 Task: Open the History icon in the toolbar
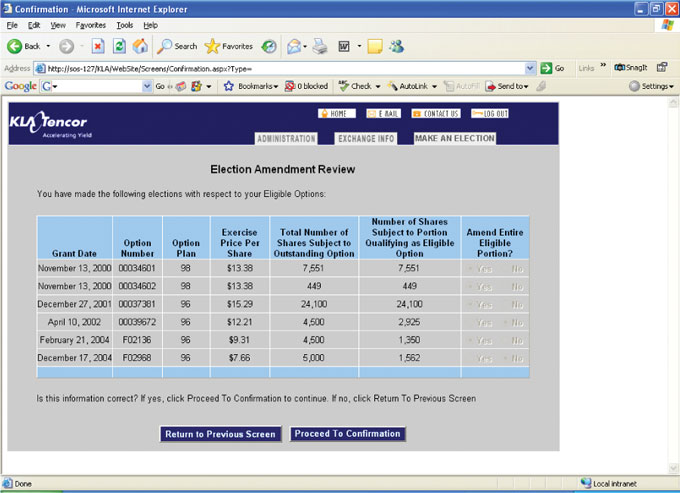pyautogui.click(x=269, y=46)
